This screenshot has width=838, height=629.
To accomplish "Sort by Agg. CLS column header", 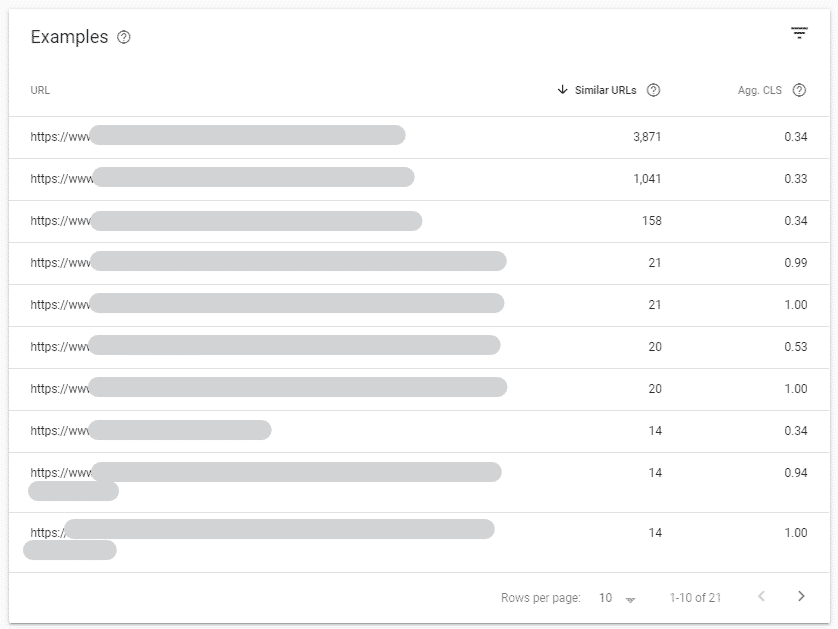I will tap(759, 90).
